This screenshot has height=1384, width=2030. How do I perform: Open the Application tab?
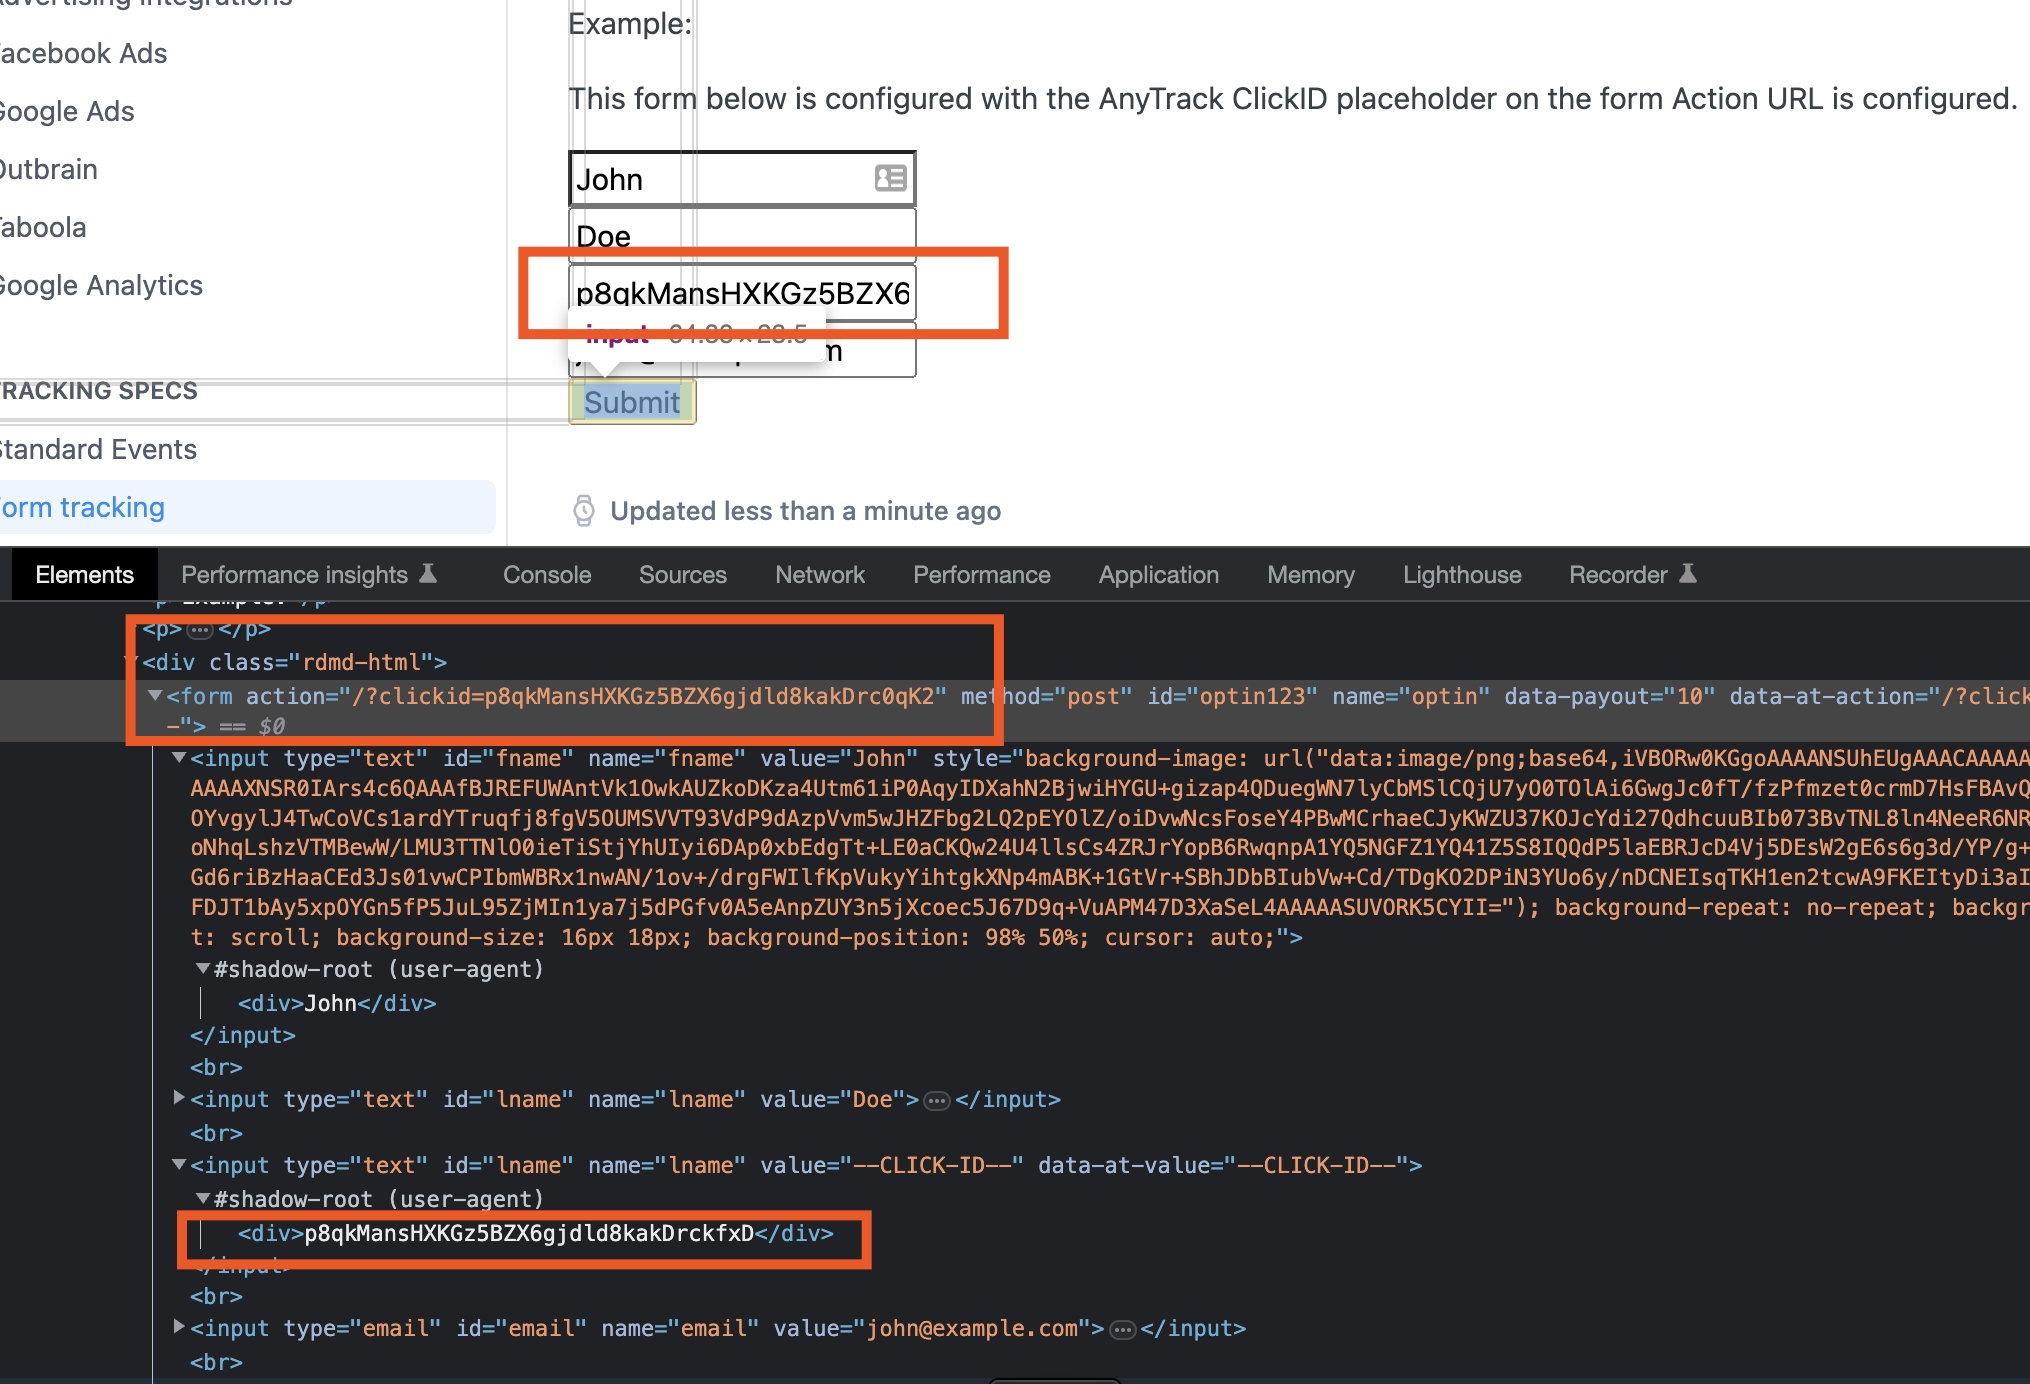(x=1158, y=575)
